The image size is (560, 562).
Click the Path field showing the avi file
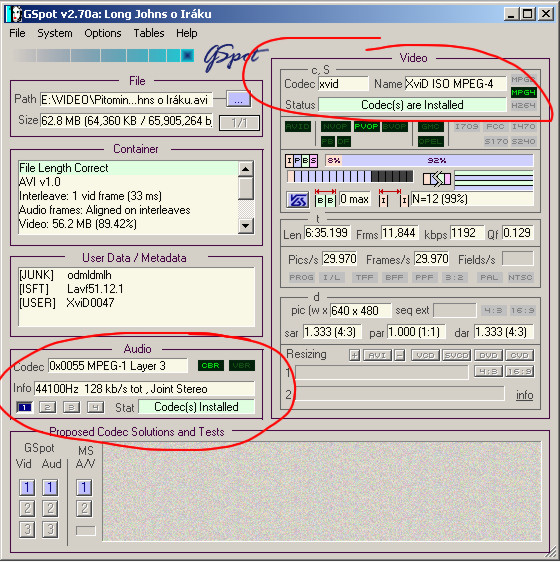126,100
